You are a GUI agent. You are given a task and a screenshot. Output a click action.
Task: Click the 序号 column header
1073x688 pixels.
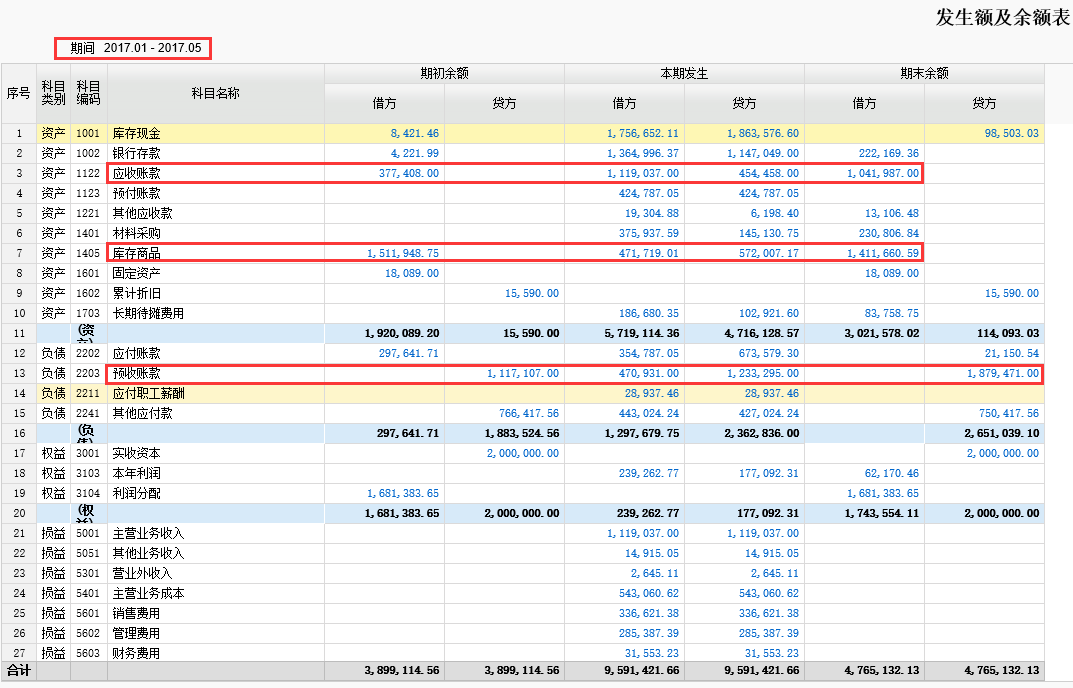[18, 93]
